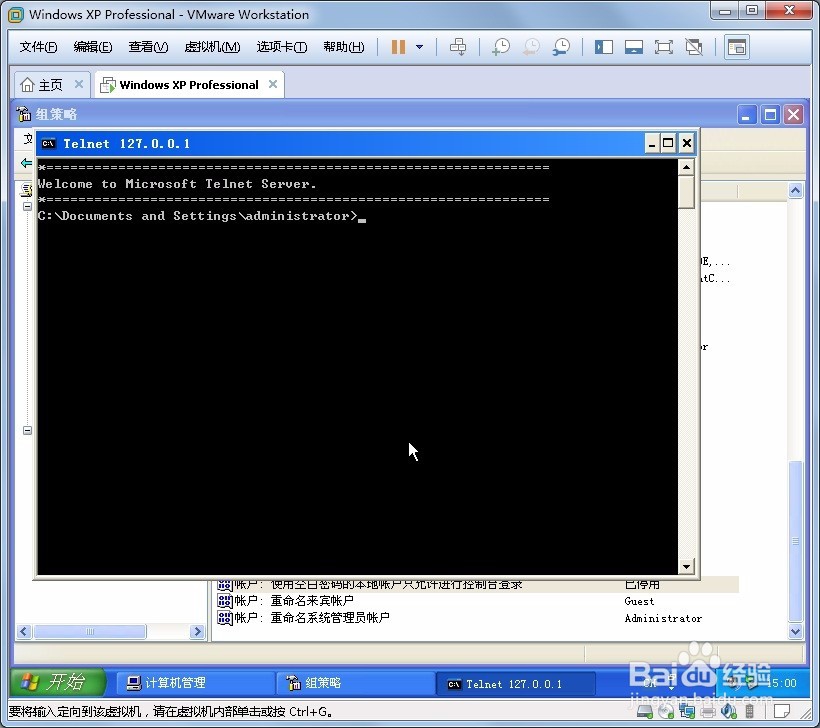Open the pause button dropdown arrow

click(x=420, y=46)
